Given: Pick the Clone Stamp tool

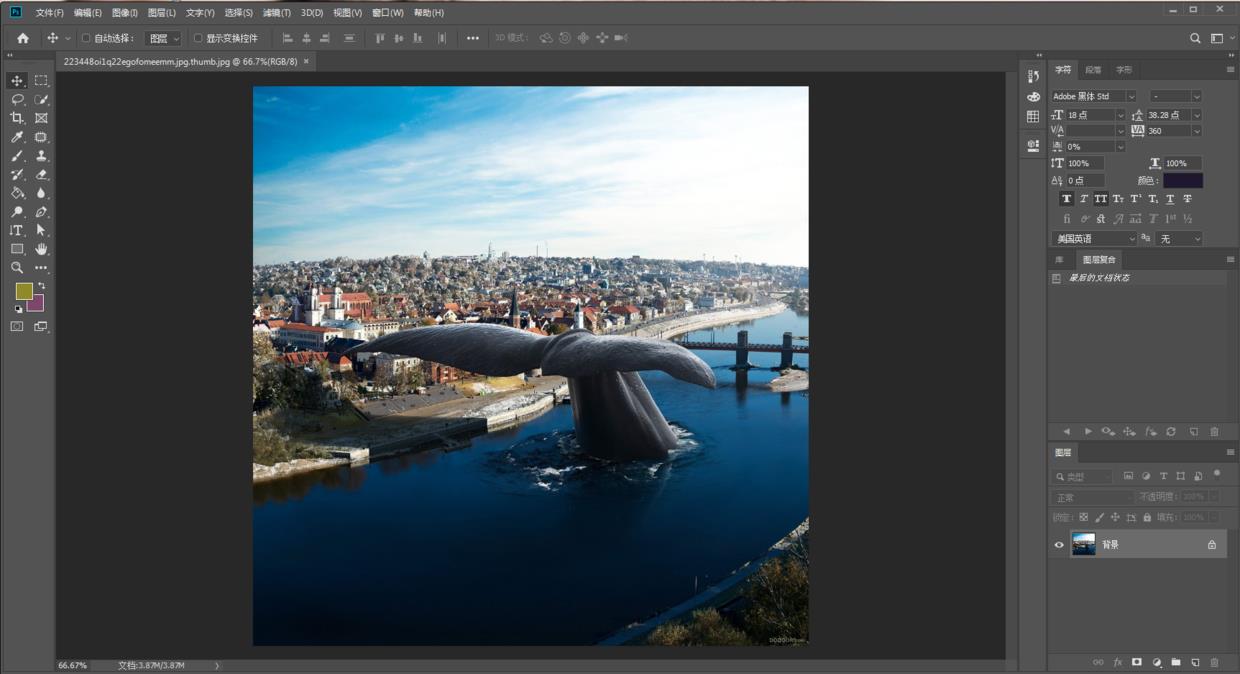Looking at the screenshot, I should coord(41,156).
